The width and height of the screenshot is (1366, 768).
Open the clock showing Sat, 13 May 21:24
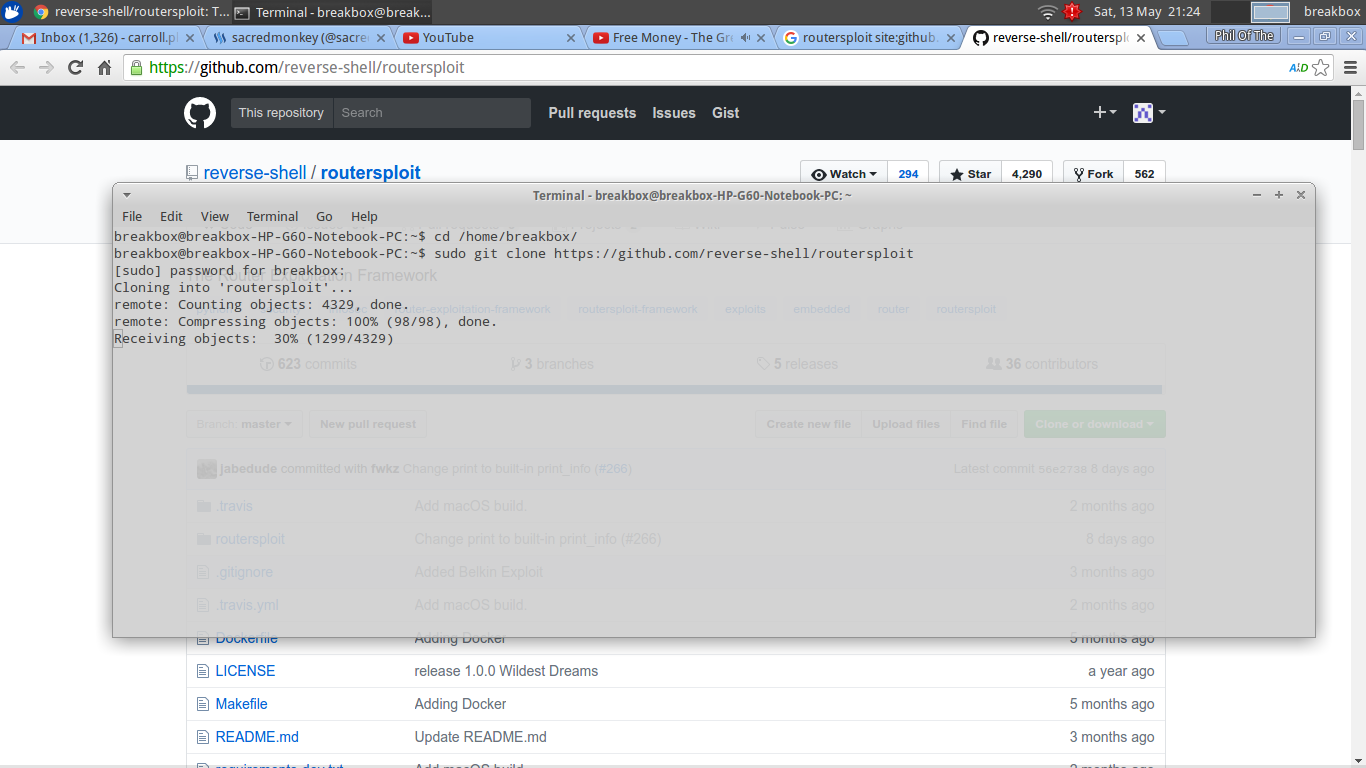point(1146,12)
